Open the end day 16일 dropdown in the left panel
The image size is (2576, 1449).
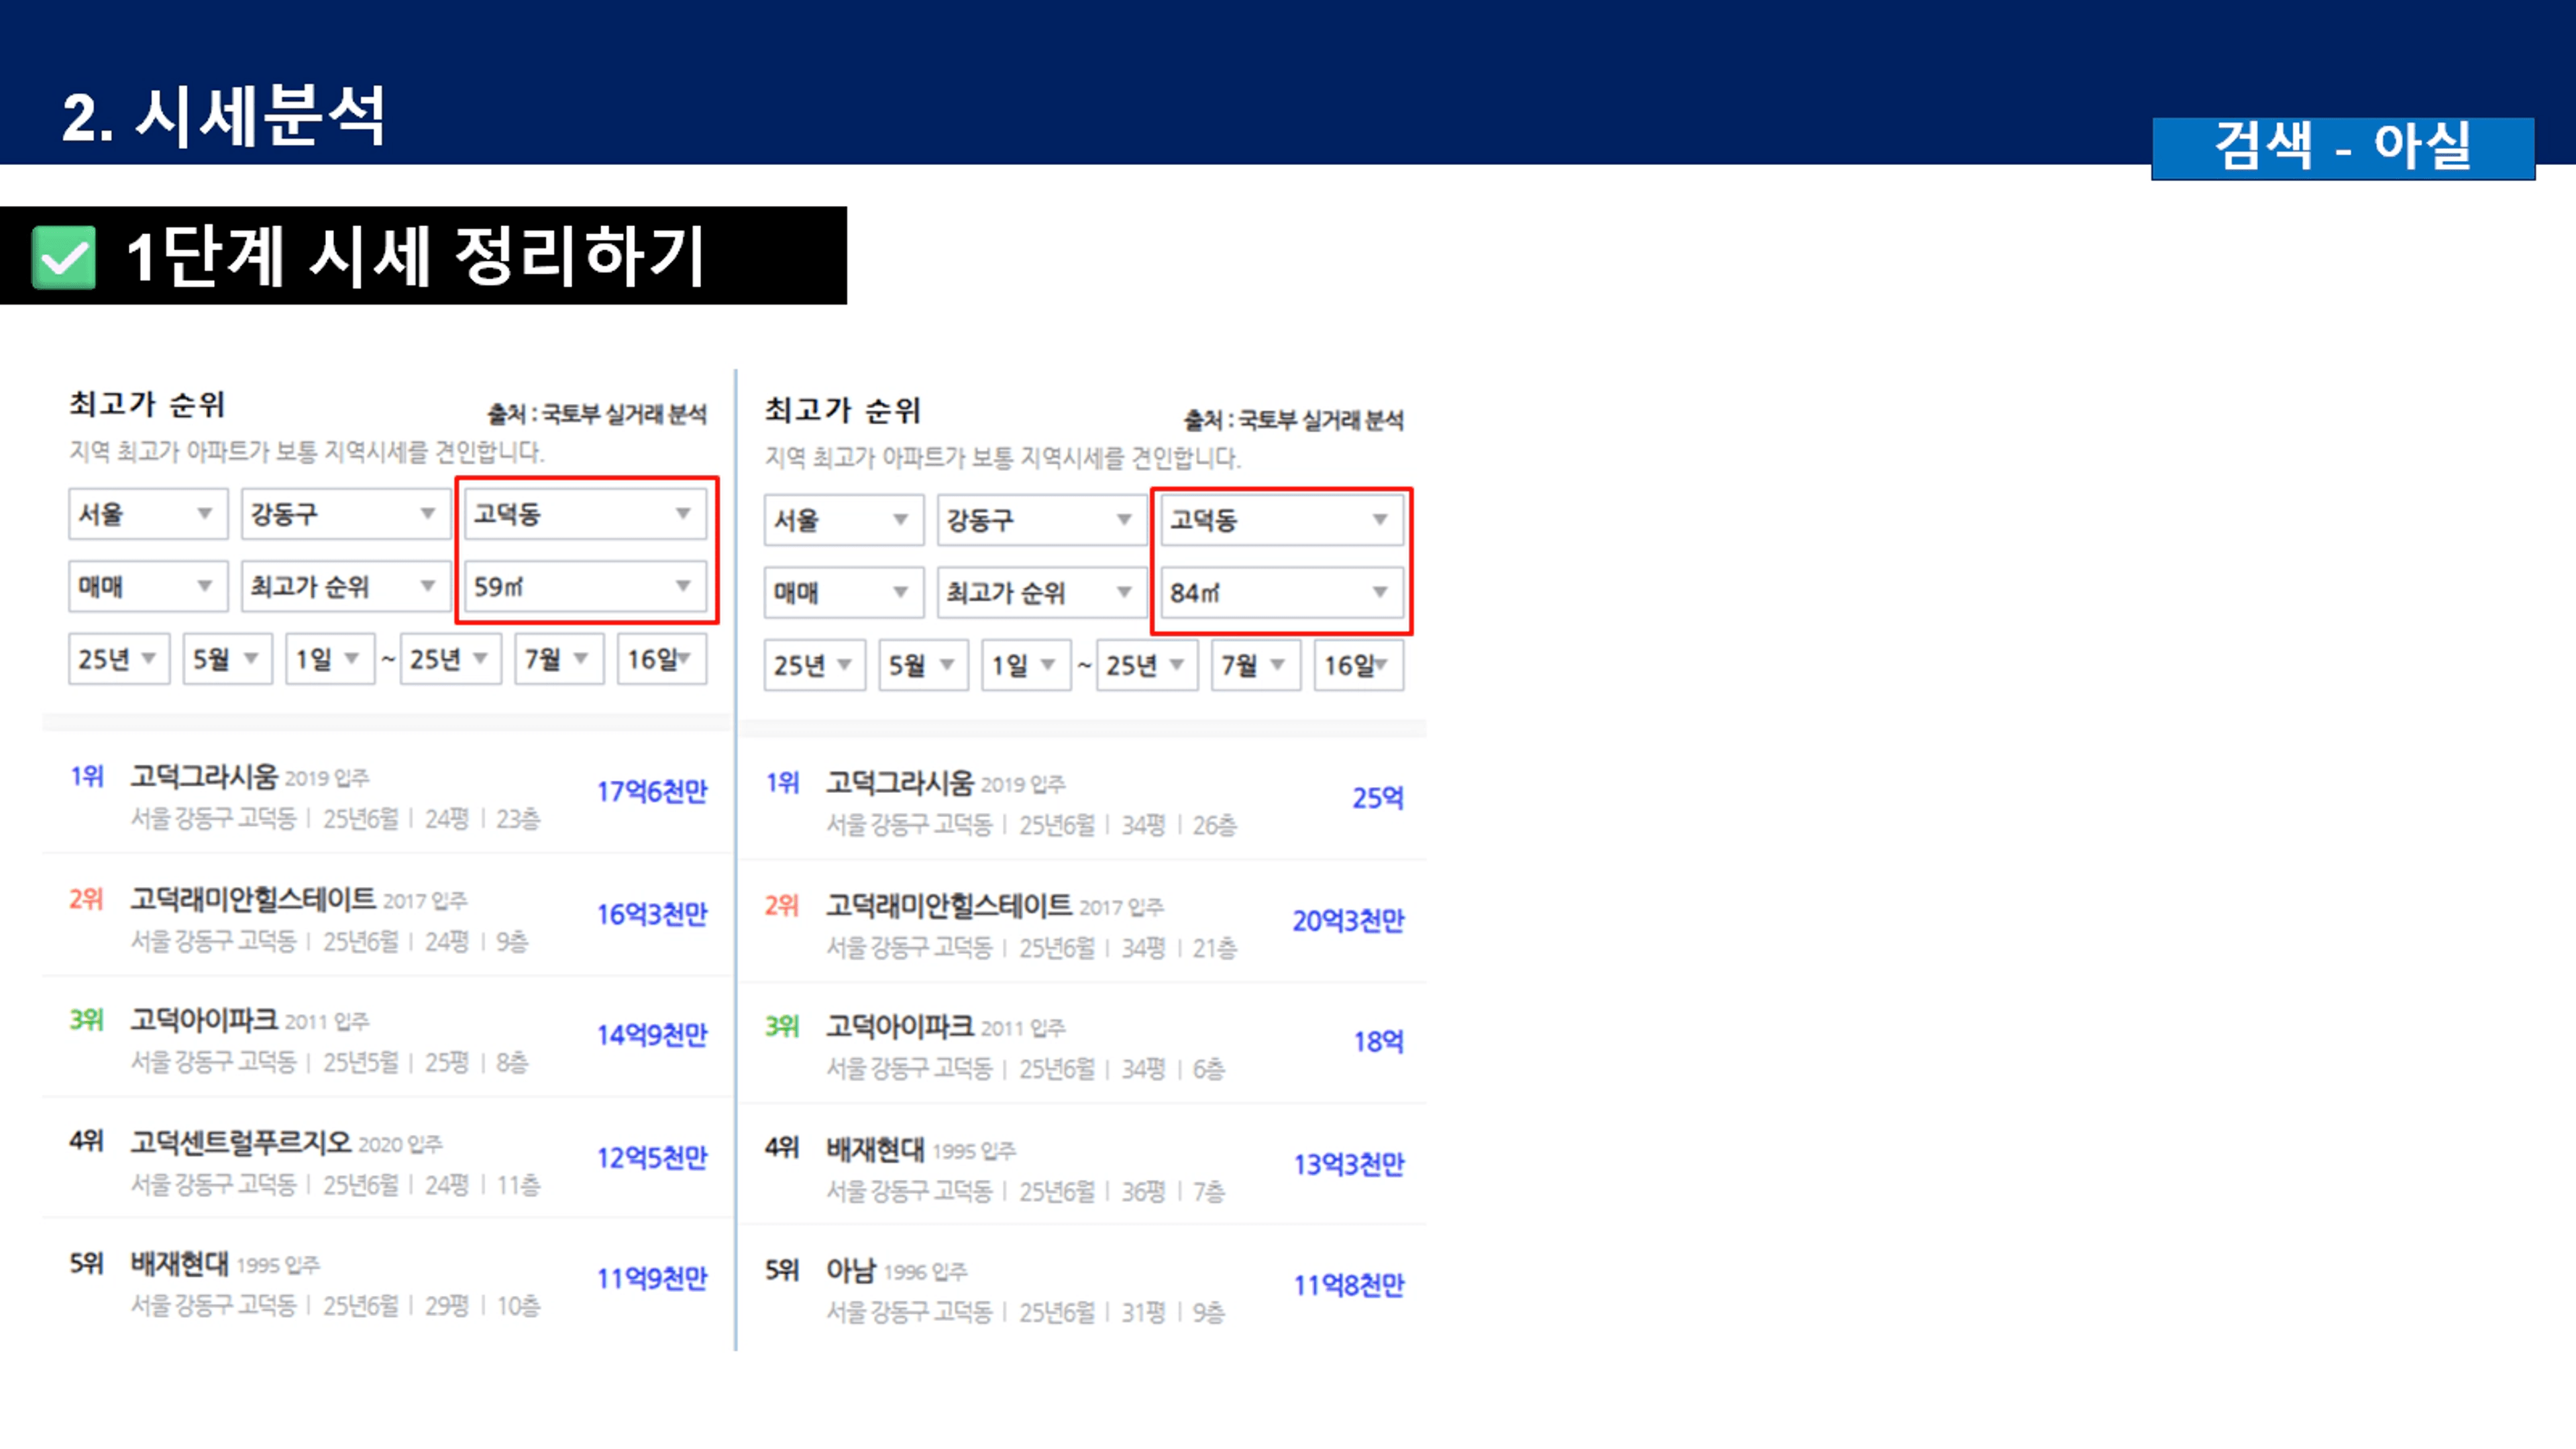(x=662, y=659)
